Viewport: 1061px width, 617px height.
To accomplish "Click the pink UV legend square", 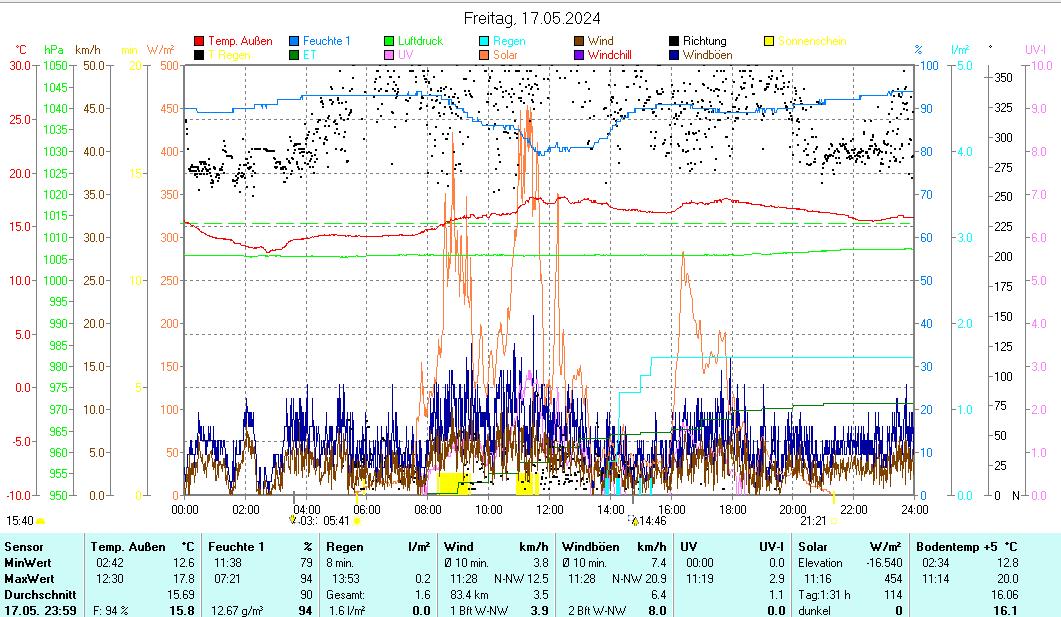I will pos(389,56).
